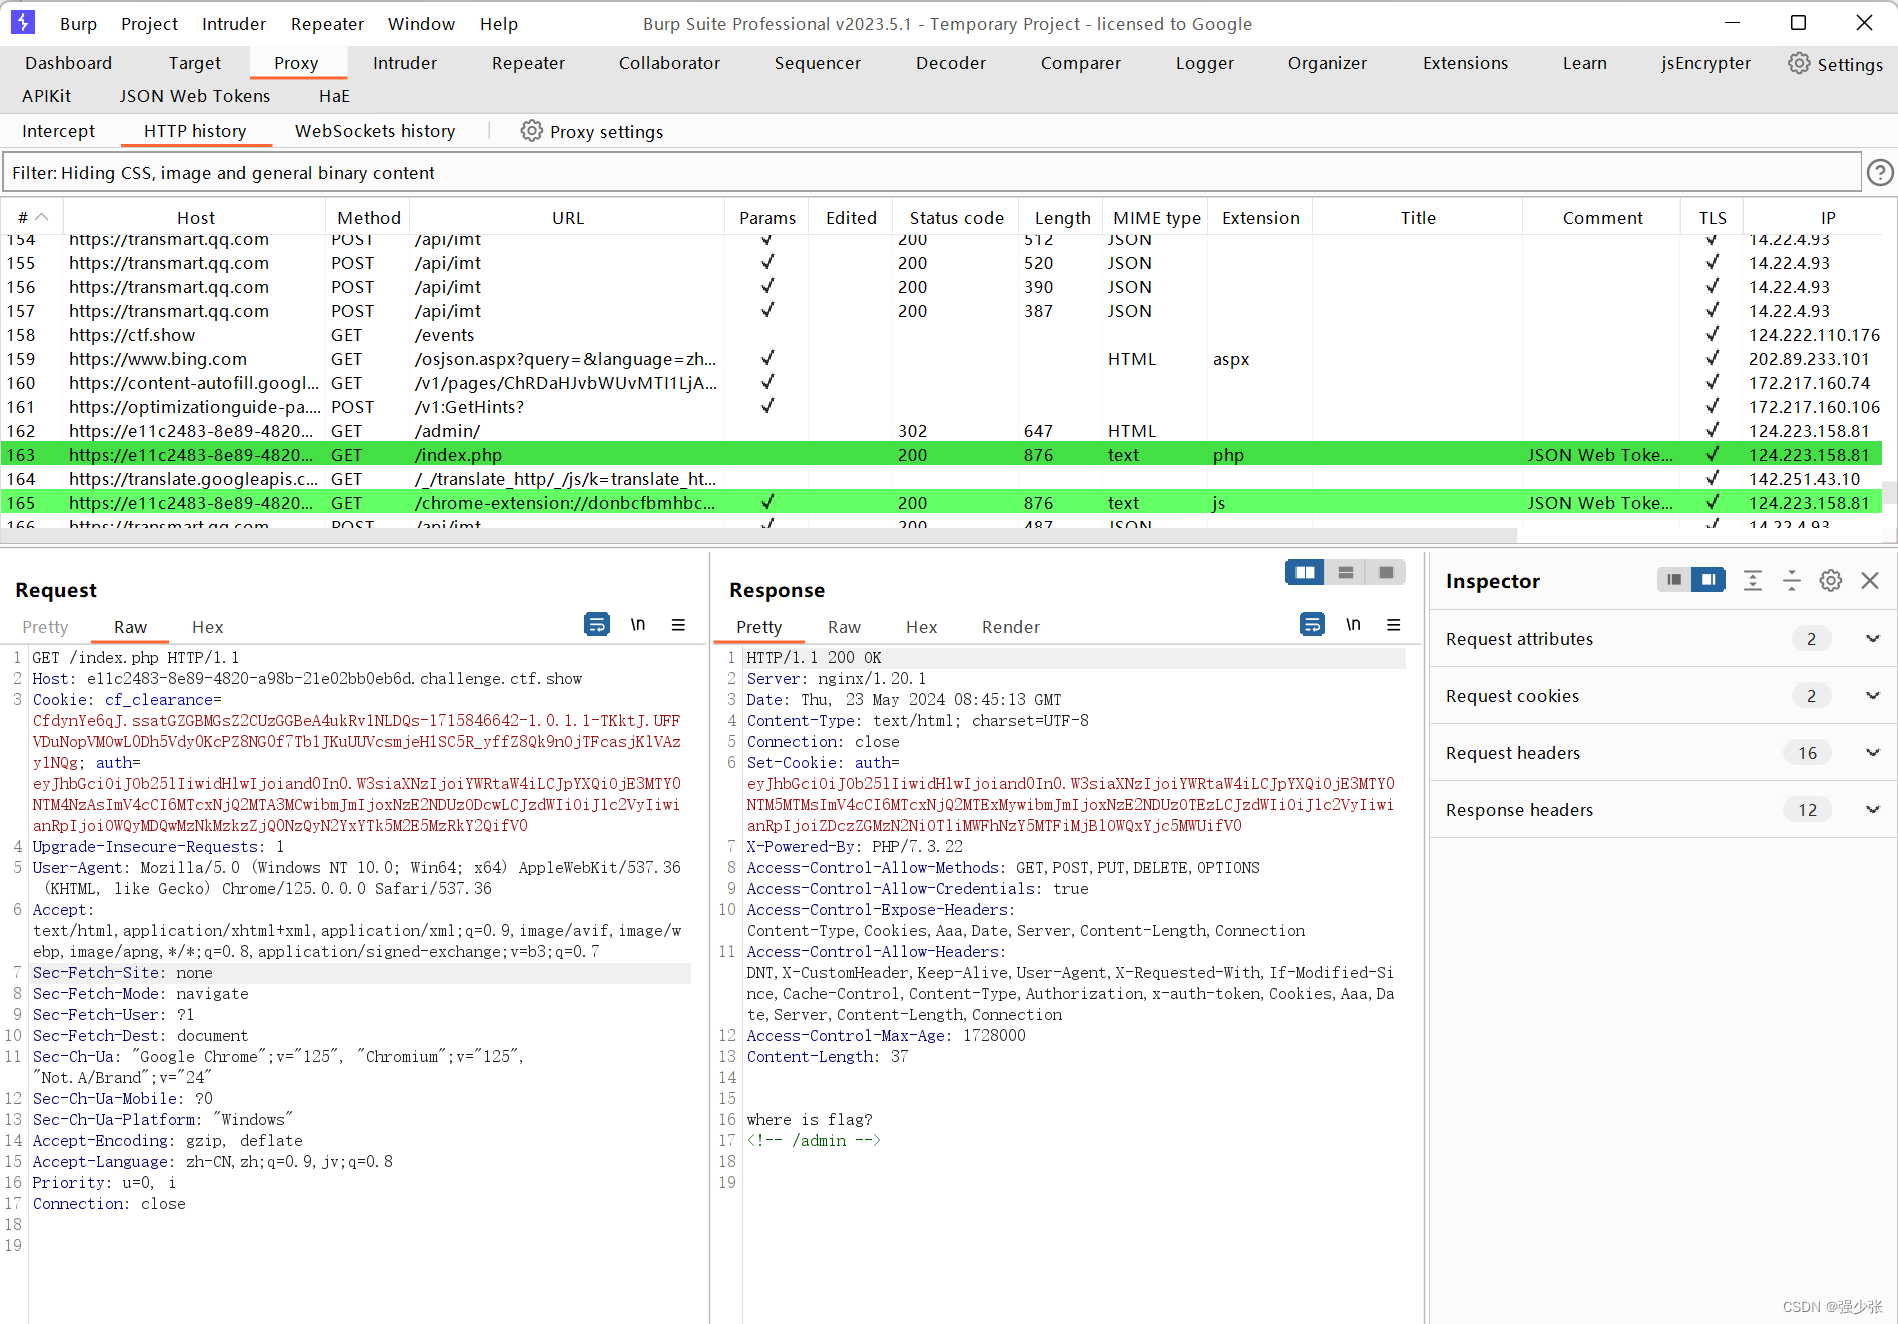The height and width of the screenshot is (1324, 1898).
Task: Switch to the Dashboard tab
Action: click(68, 63)
